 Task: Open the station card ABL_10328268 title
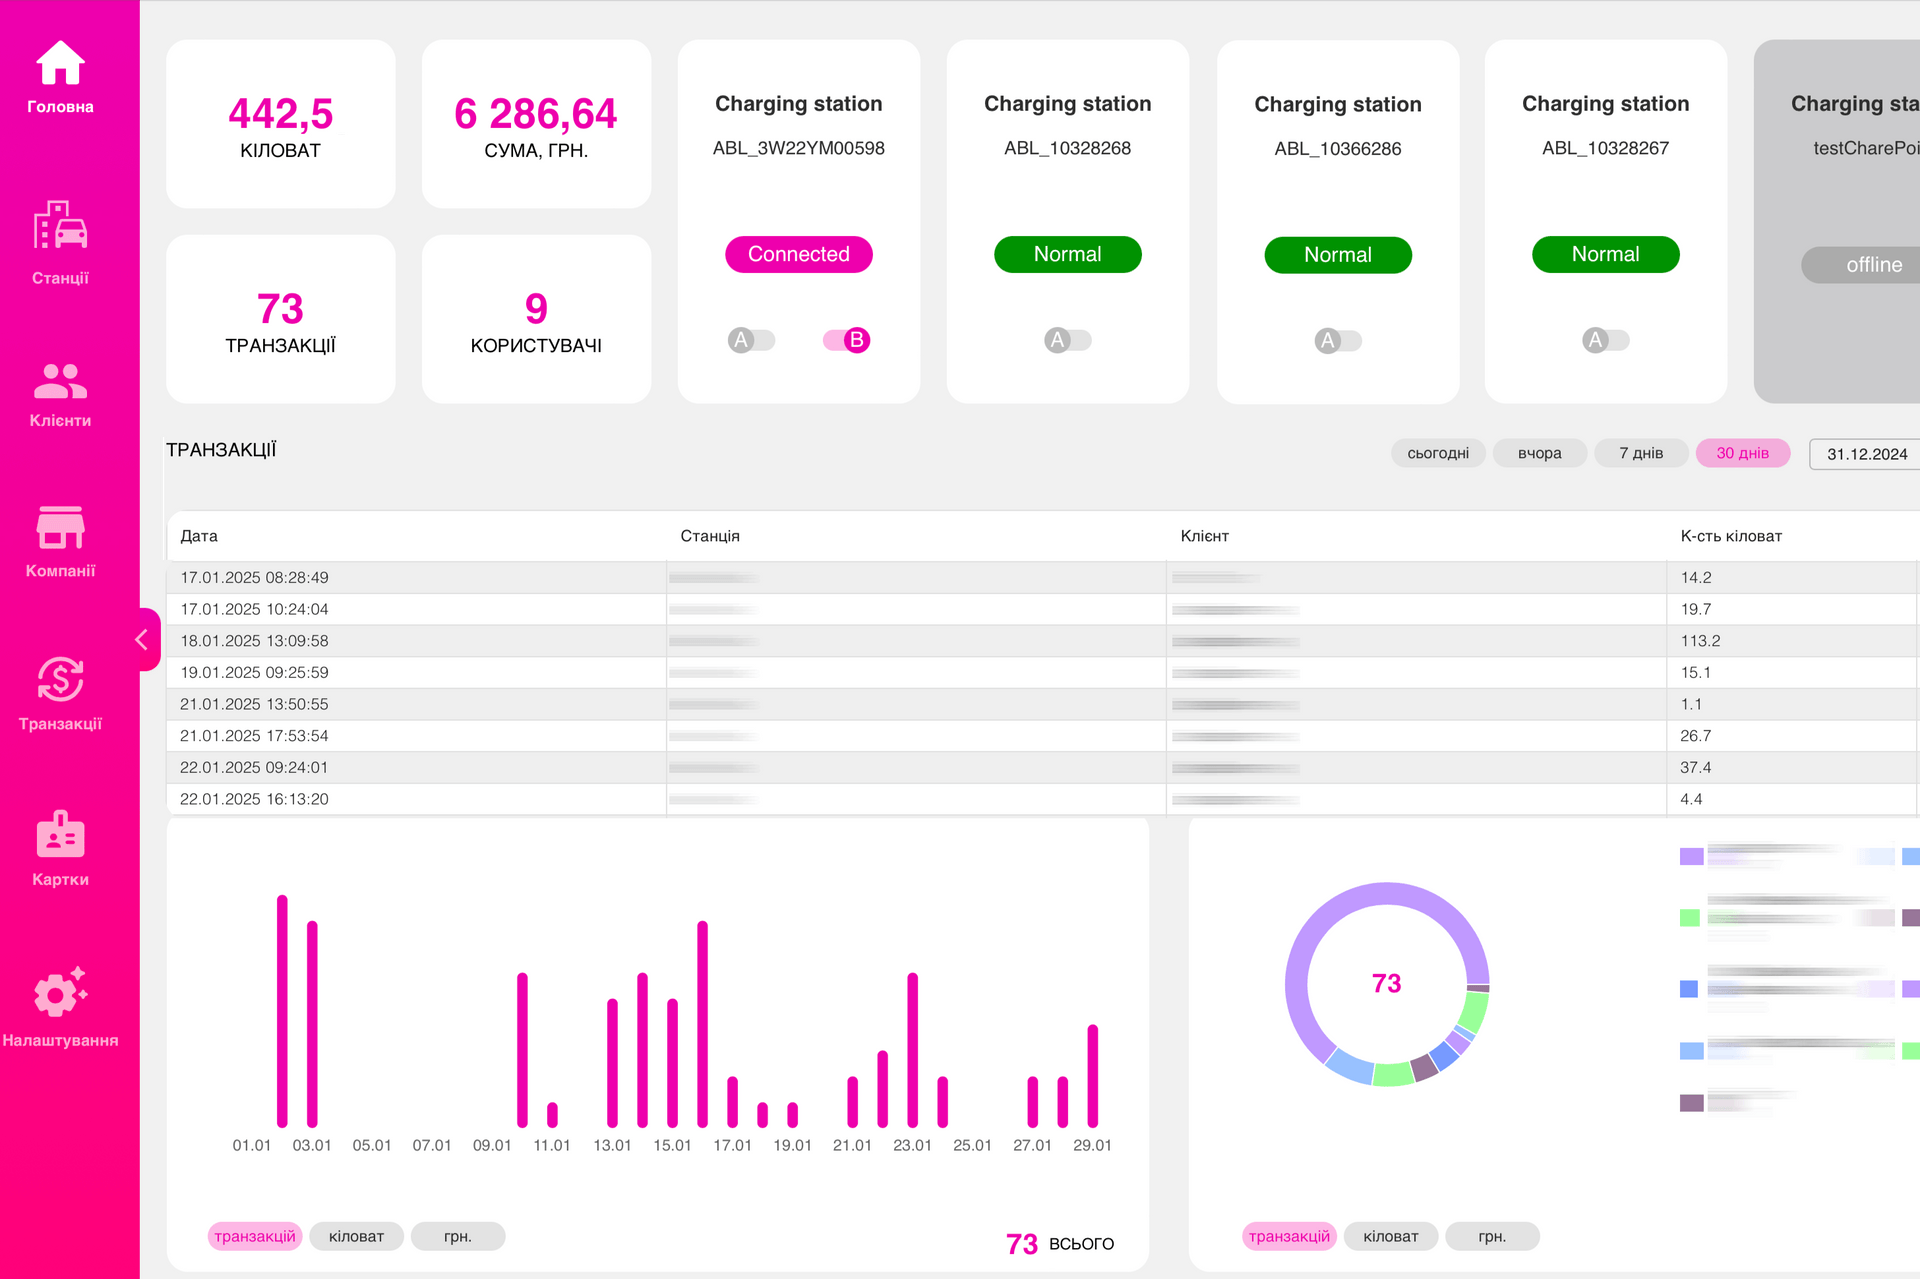coord(1068,104)
